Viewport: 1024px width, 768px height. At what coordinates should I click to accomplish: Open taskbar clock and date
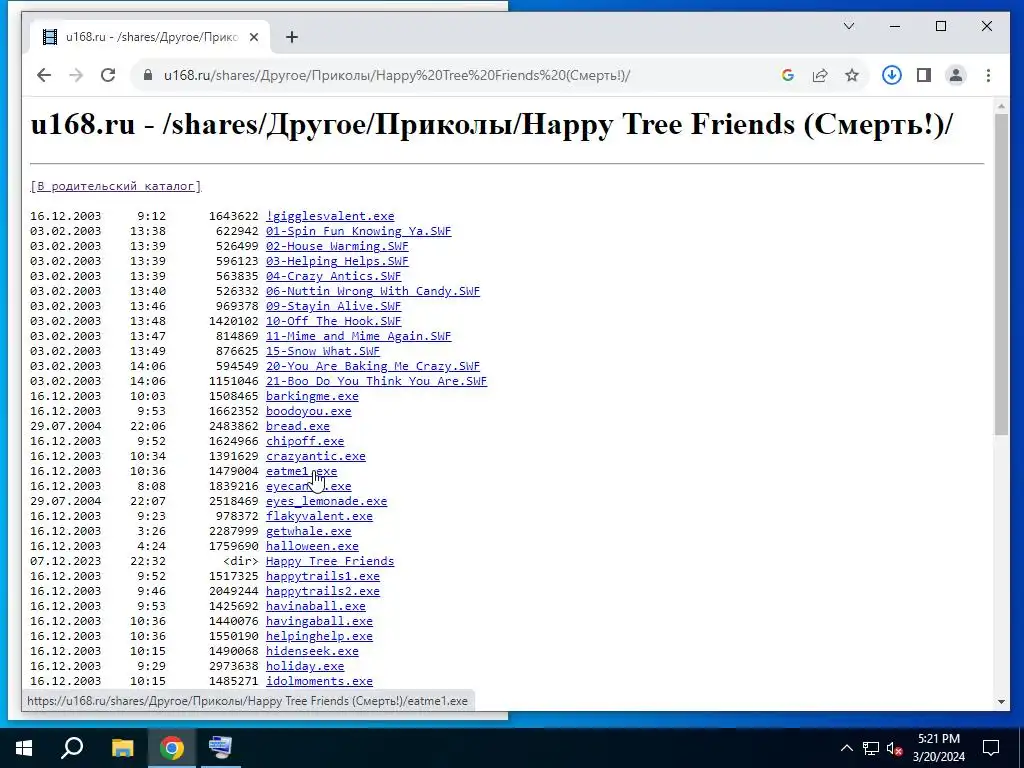[x=938, y=748]
